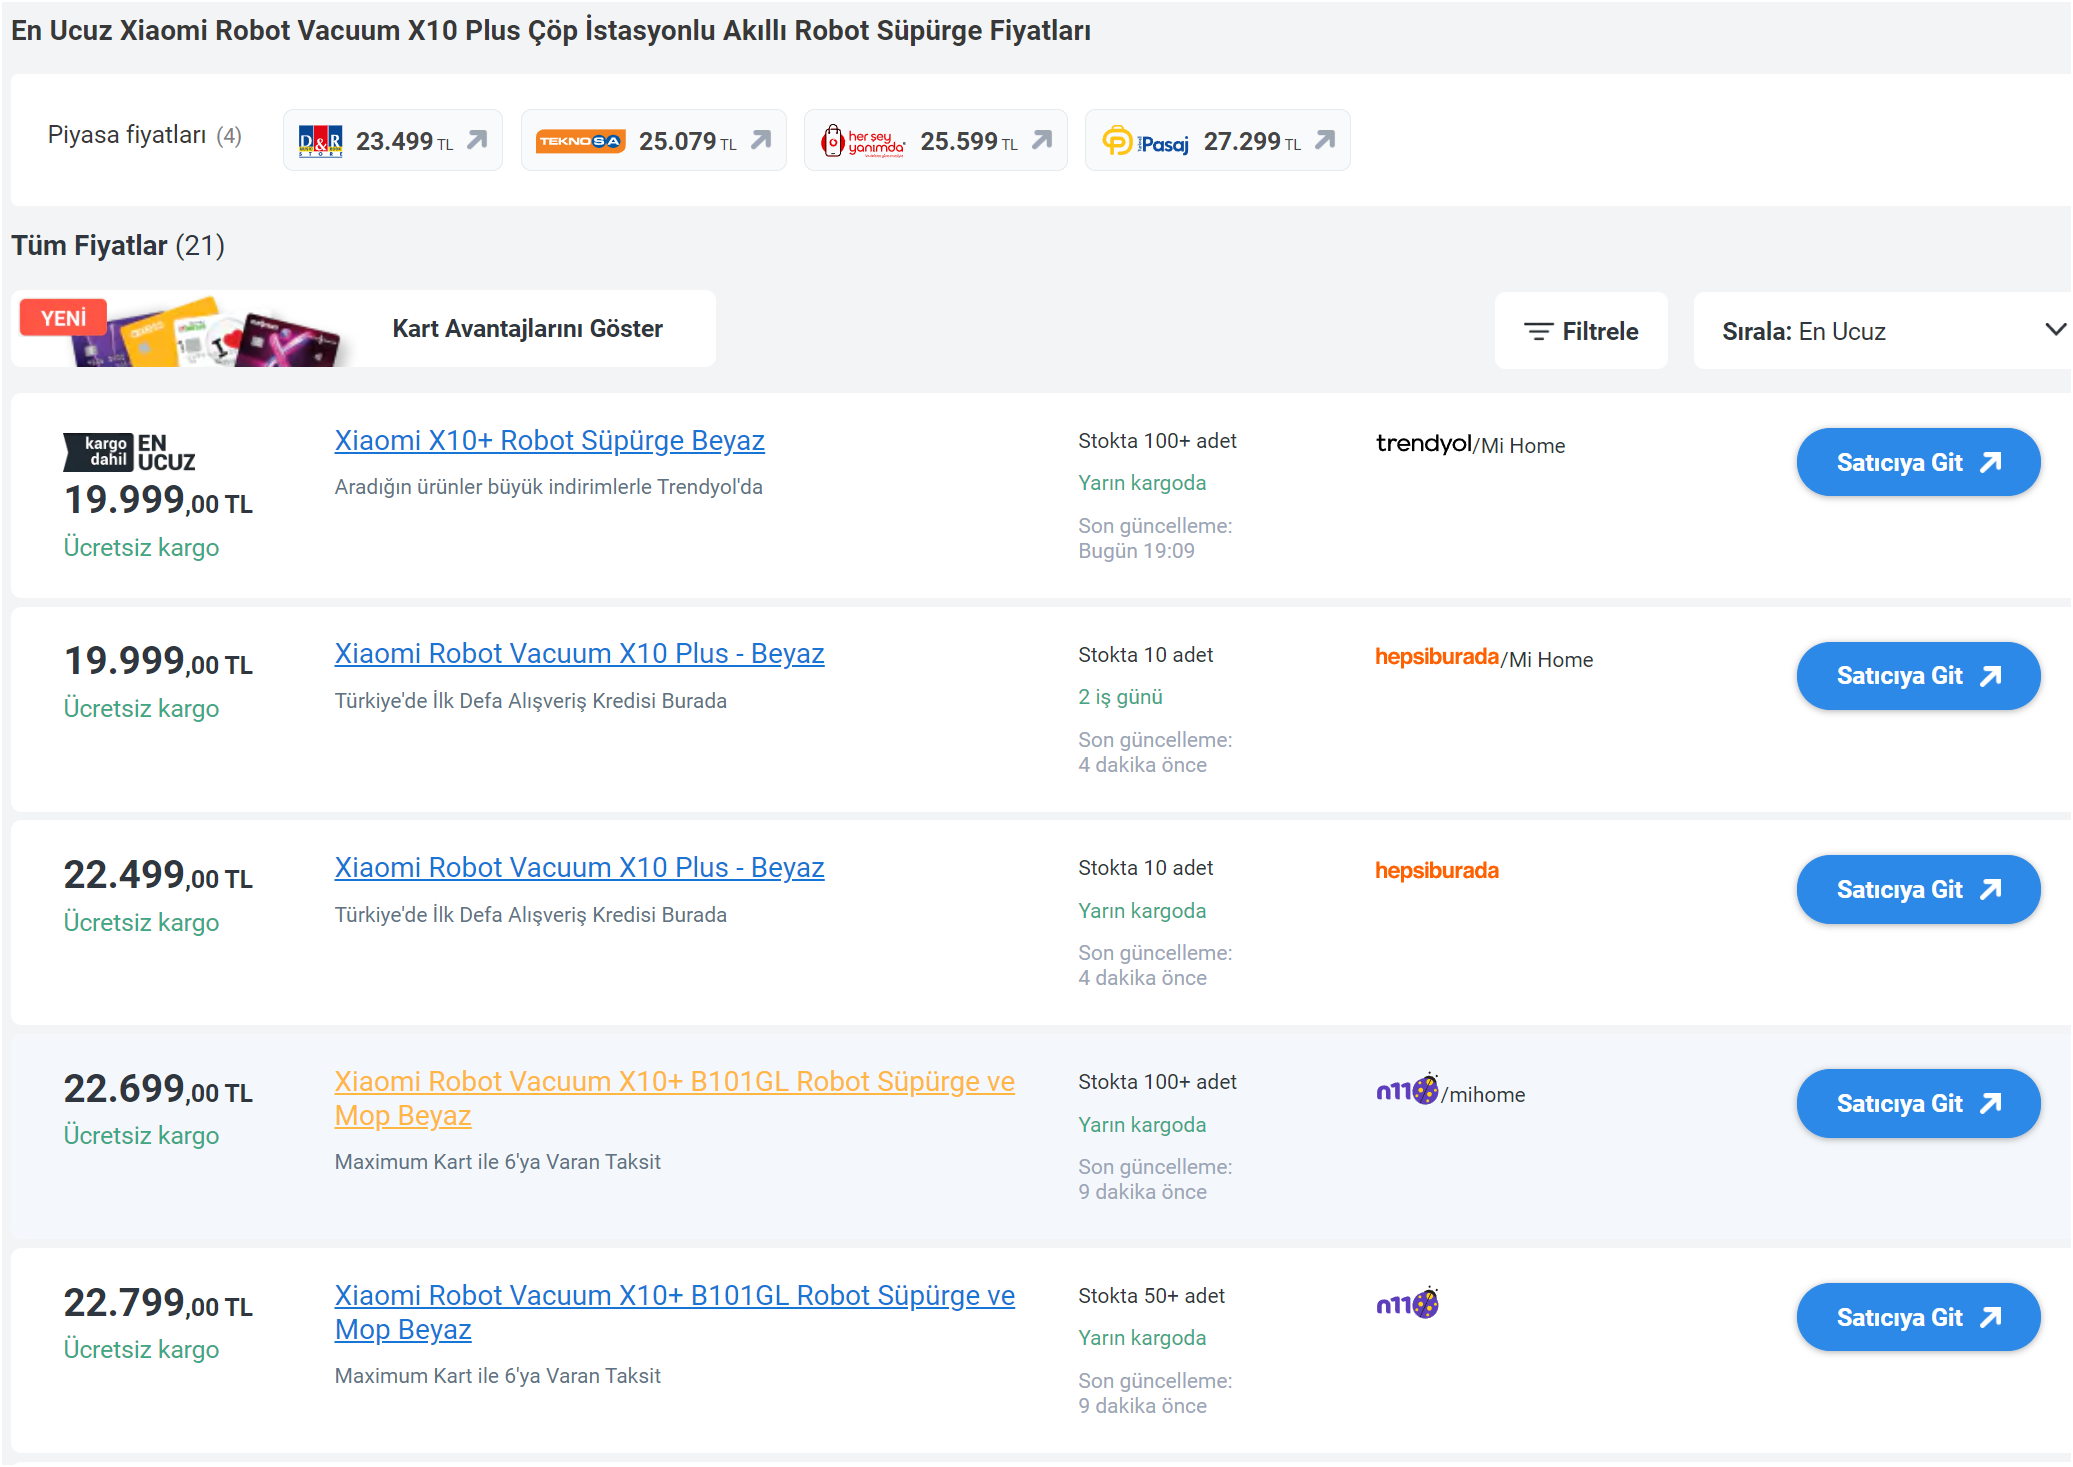Click price 22.499,00 TL
The height and width of the screenshot is (1467, 2073).
point(158,875)
